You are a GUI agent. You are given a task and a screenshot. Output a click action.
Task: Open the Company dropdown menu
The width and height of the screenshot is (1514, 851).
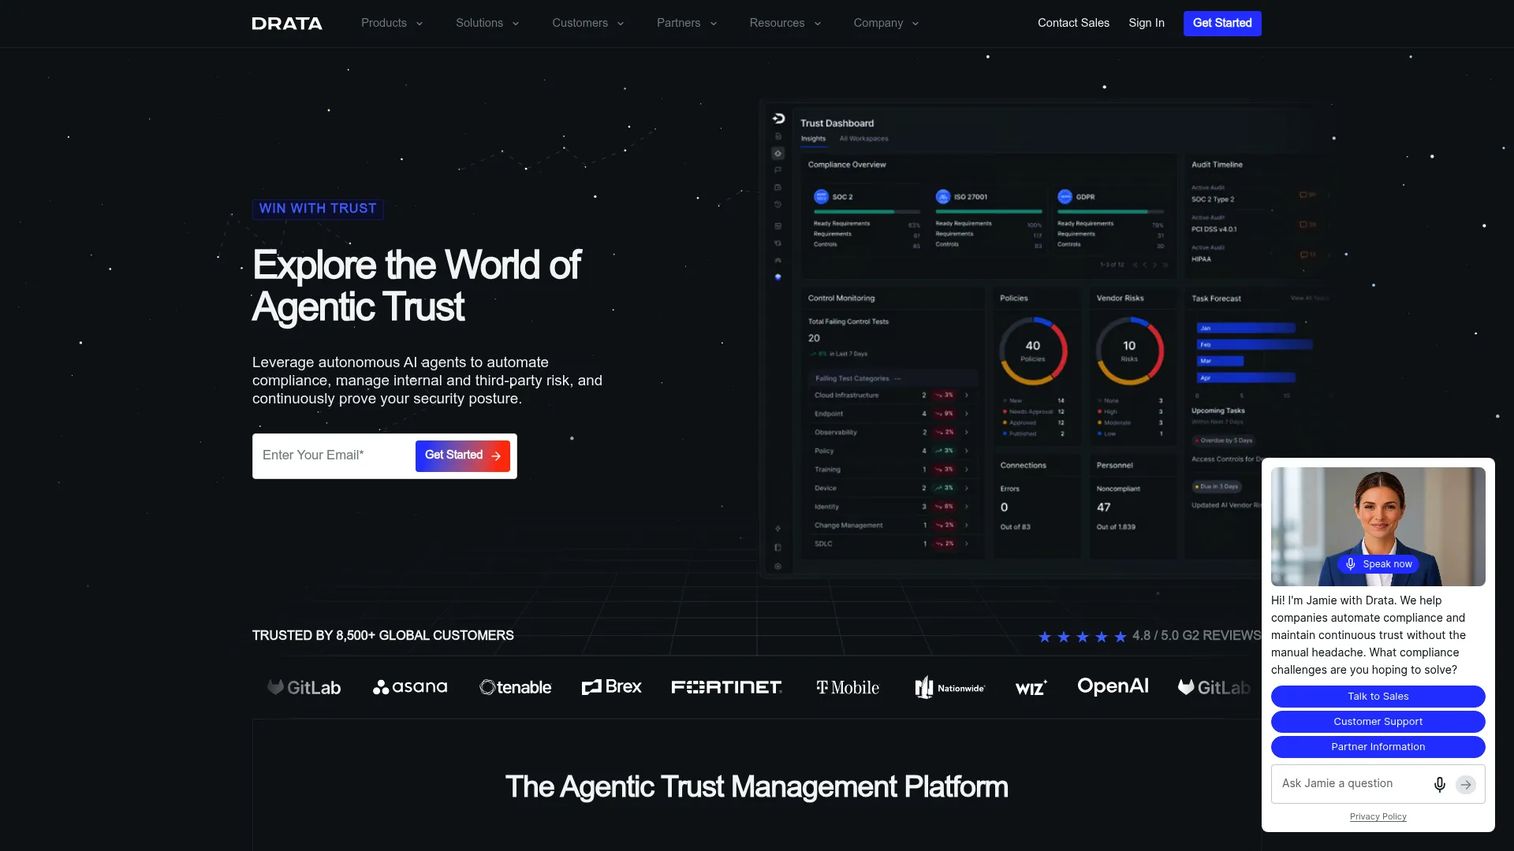point(886,23)
